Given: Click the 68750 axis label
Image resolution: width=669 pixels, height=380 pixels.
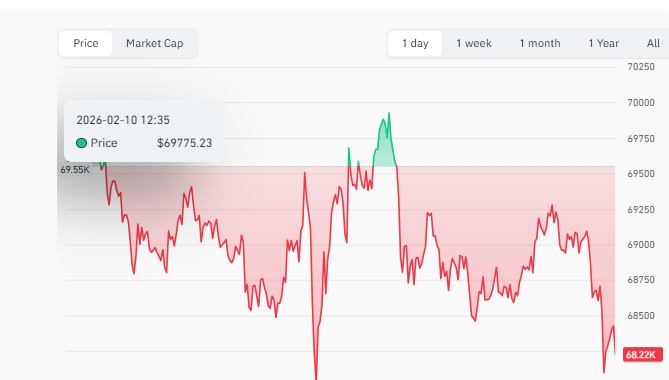Looking at the screenshot, I should (640, 280).
